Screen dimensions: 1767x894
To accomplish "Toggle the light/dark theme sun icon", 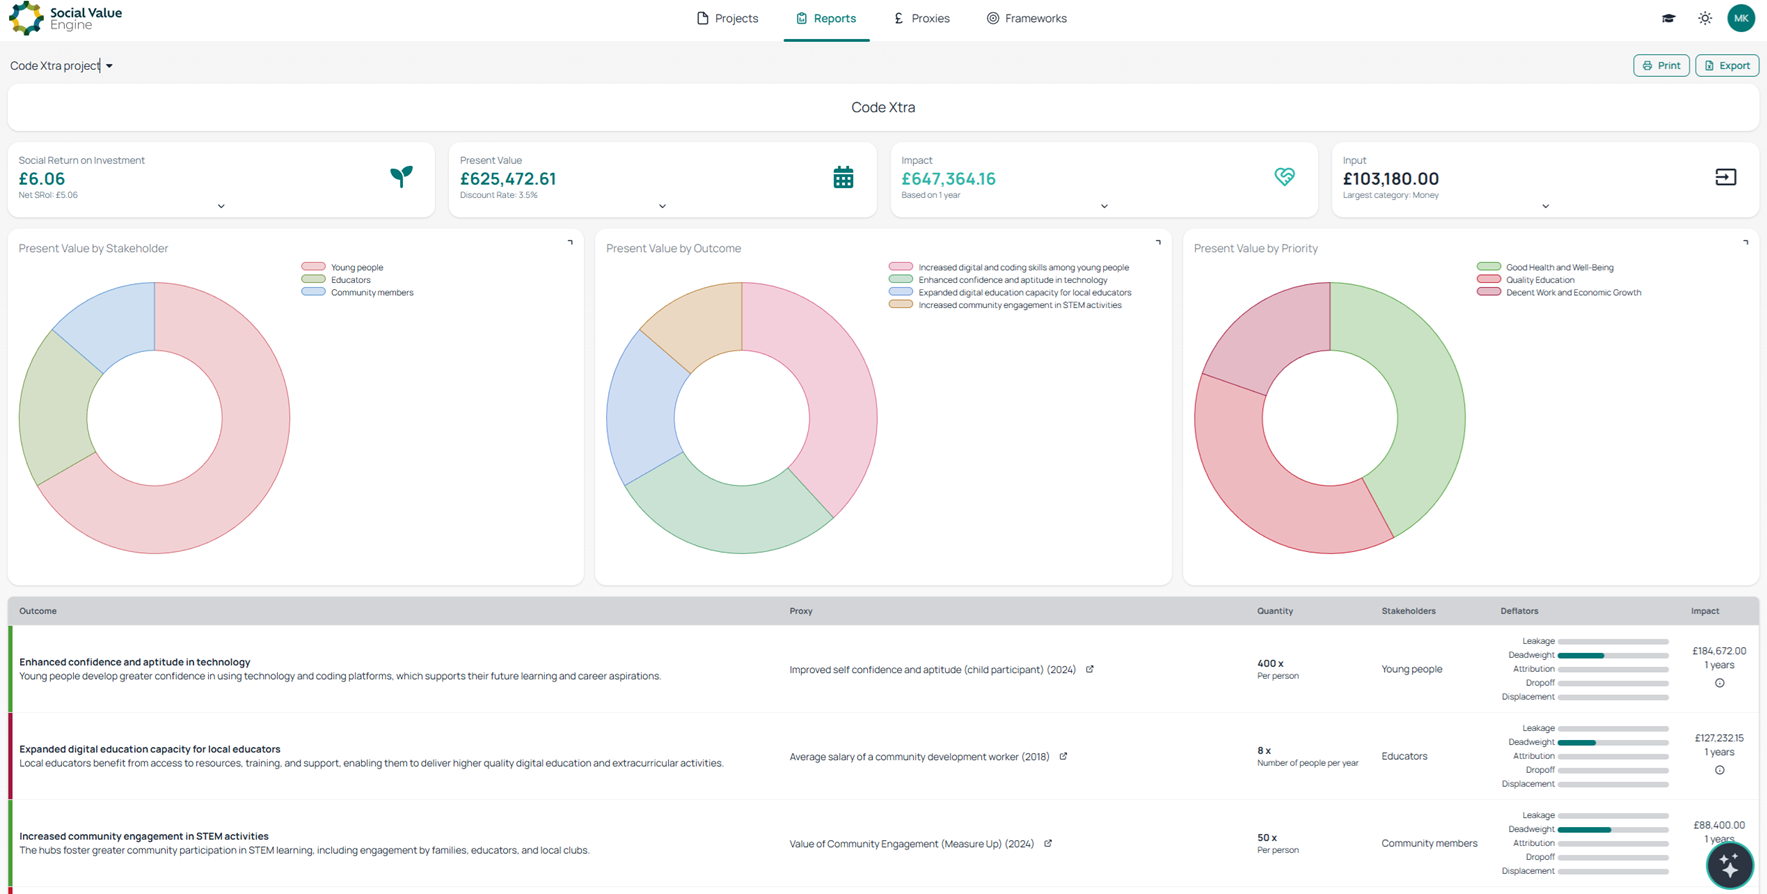I will [x=1704, y=18].
